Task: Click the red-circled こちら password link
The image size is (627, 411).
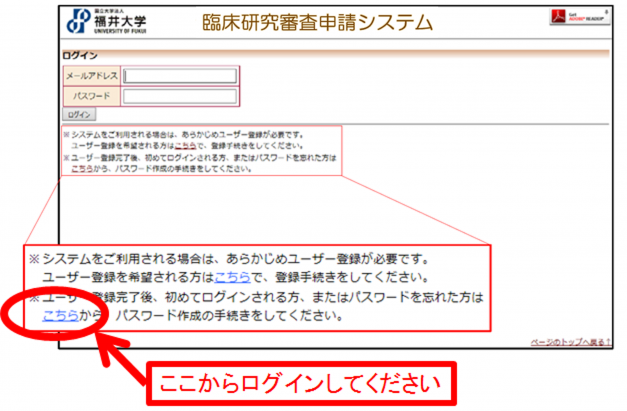Action: (x=60, y=317)
